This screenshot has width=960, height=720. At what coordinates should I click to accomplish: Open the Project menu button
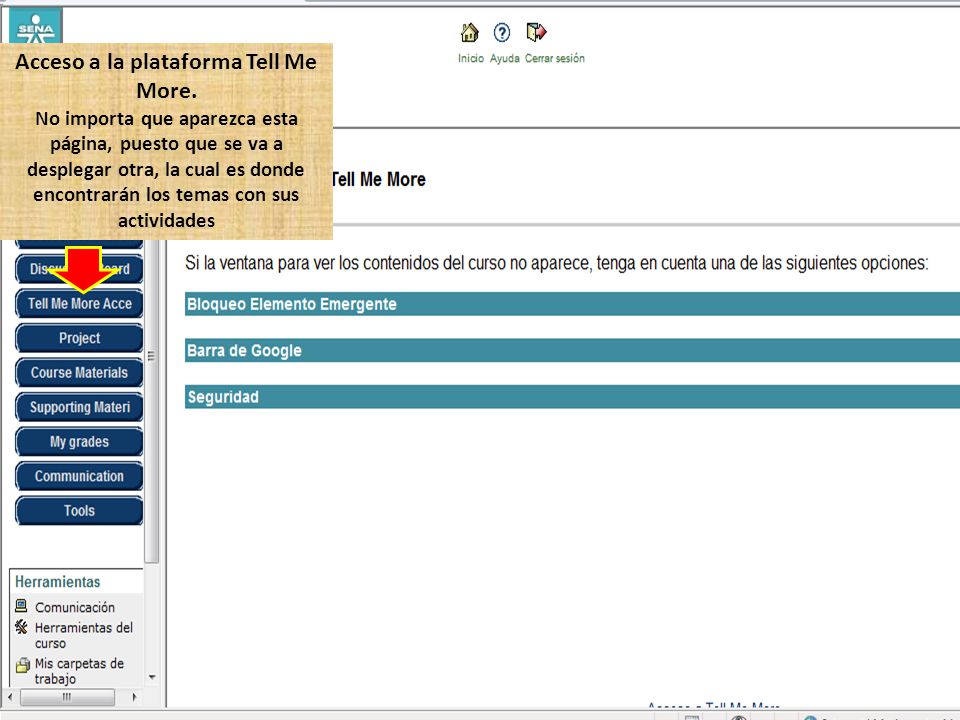click(79, 338)
